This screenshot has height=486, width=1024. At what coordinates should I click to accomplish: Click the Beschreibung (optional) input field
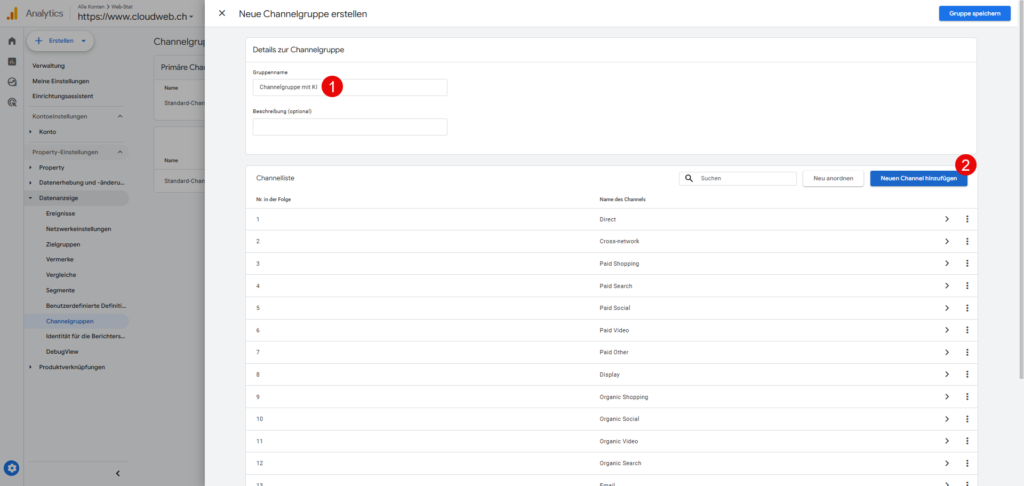[350, 127]
